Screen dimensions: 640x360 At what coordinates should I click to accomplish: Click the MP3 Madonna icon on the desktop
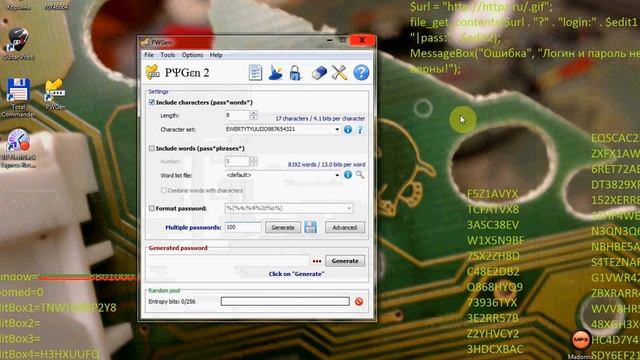(x=581, y=344)
